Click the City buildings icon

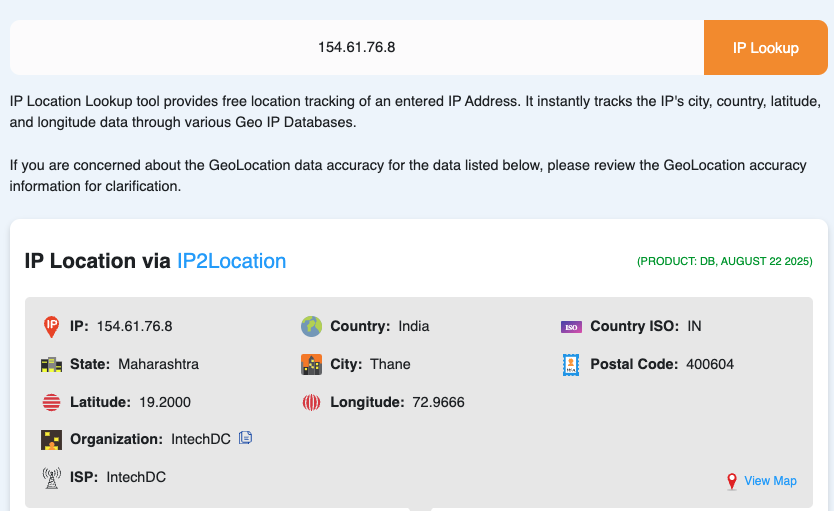coord(311,365)
